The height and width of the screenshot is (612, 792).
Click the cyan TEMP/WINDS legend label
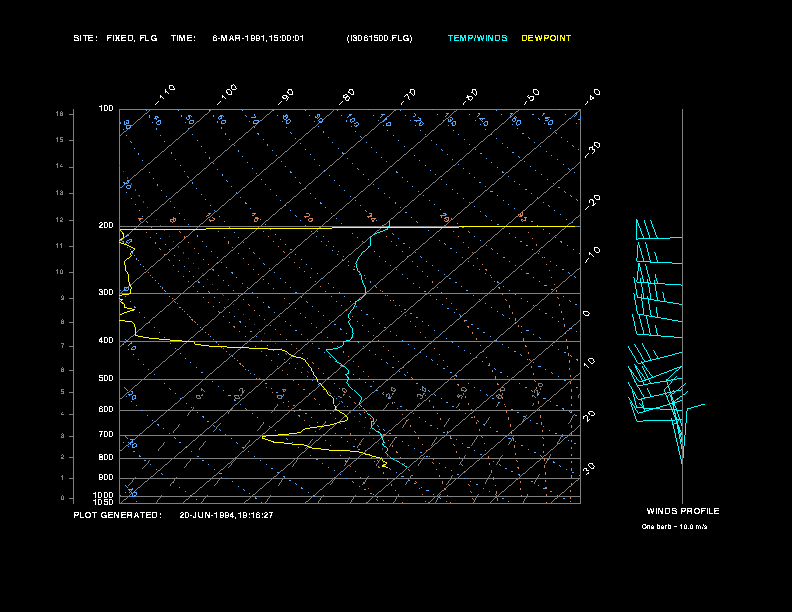point(477,38)
